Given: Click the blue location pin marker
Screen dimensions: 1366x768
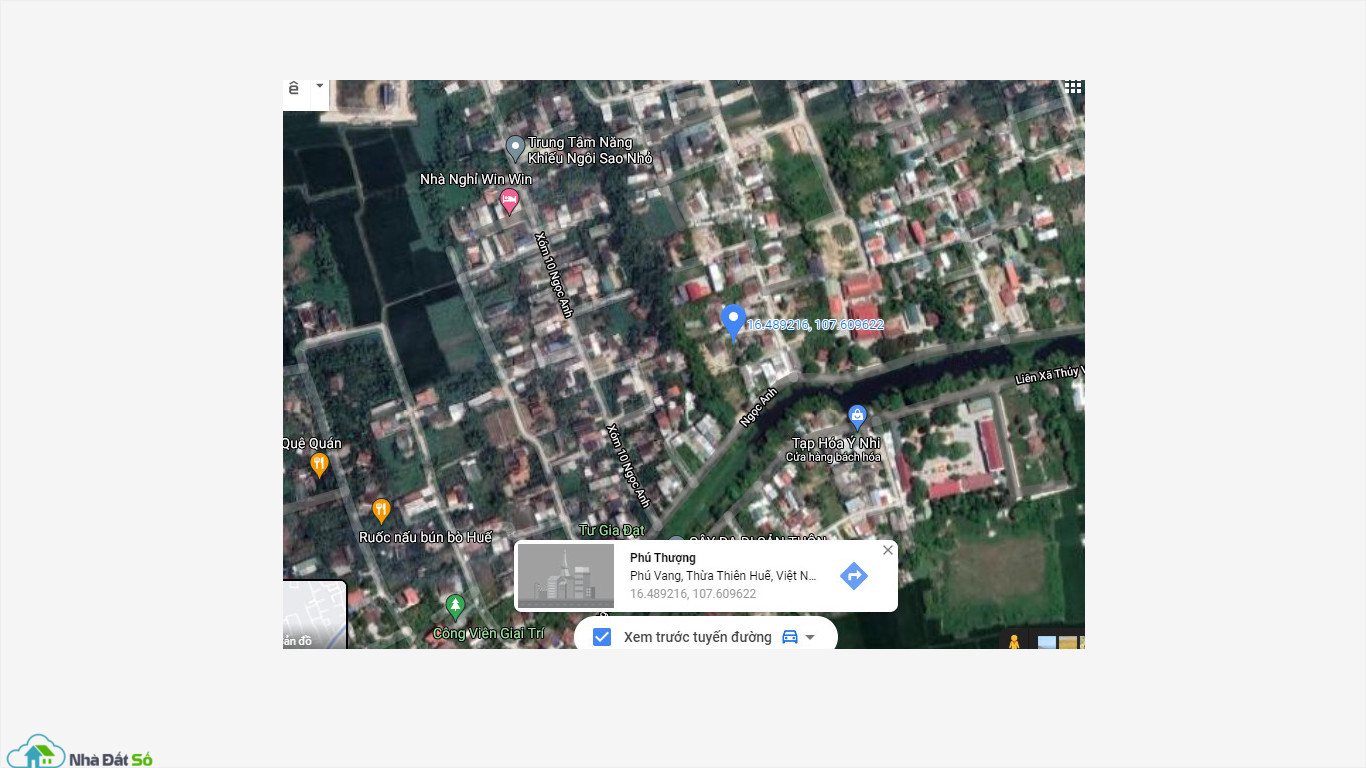Looking at the screenshot, I should (733, 320).
